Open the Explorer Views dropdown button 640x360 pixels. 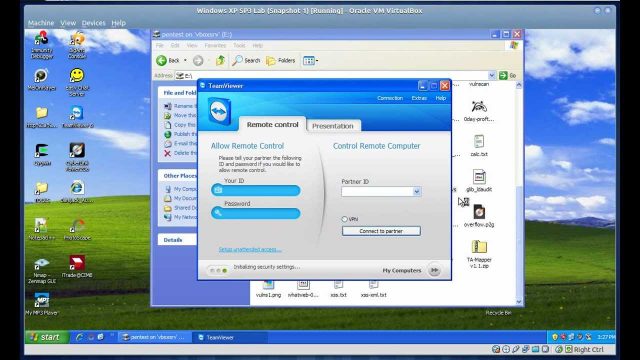pyautogui.click(x=311, y=60)
